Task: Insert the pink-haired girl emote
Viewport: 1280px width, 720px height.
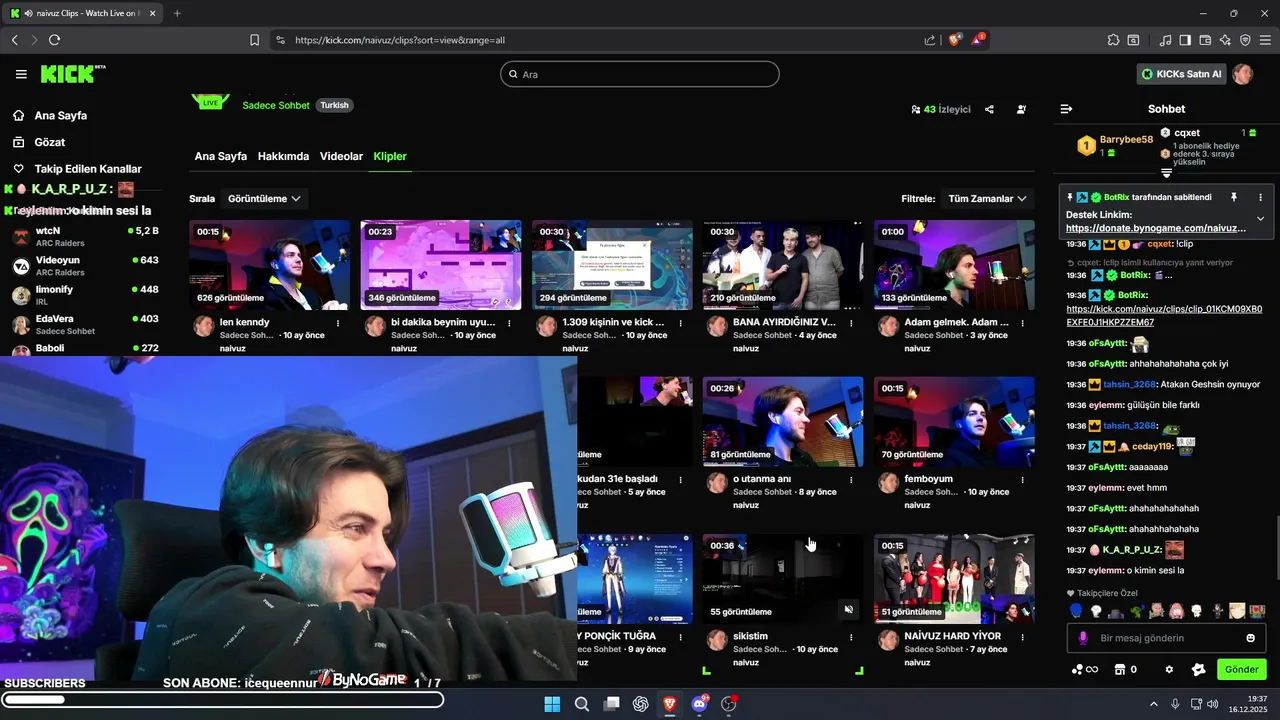Action: (1177, 611)
